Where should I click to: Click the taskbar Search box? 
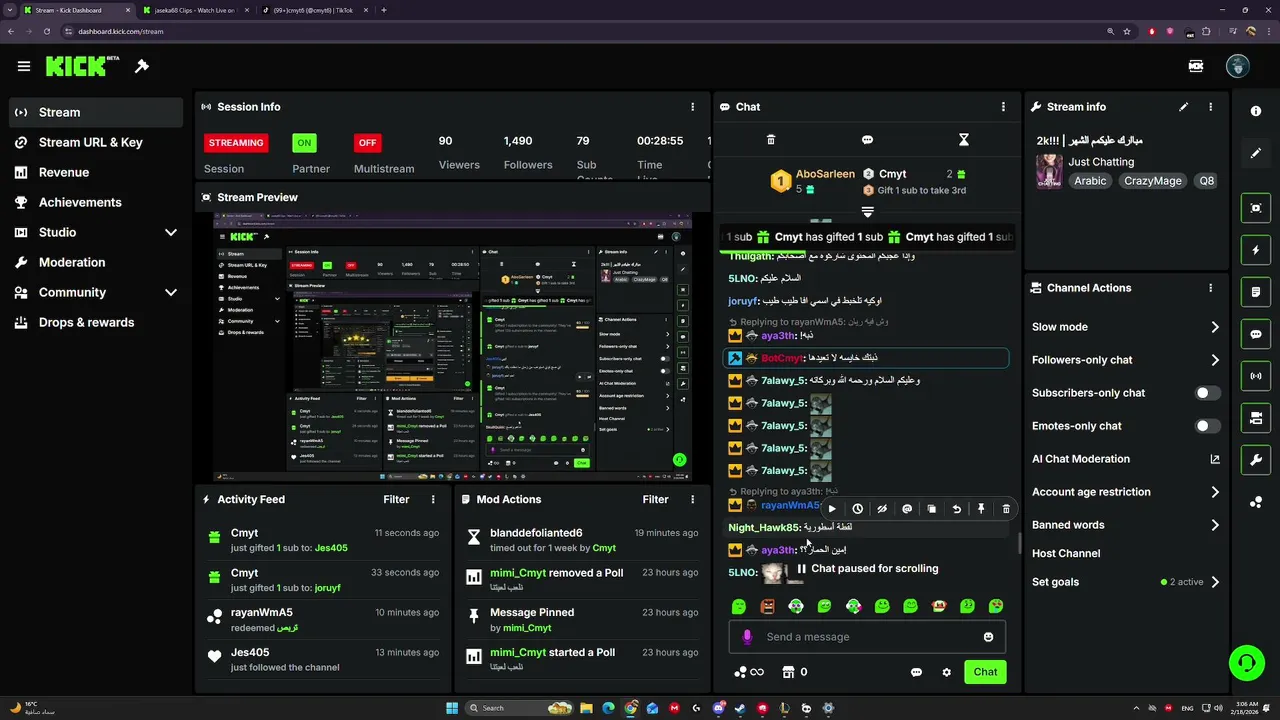(520, 708)
